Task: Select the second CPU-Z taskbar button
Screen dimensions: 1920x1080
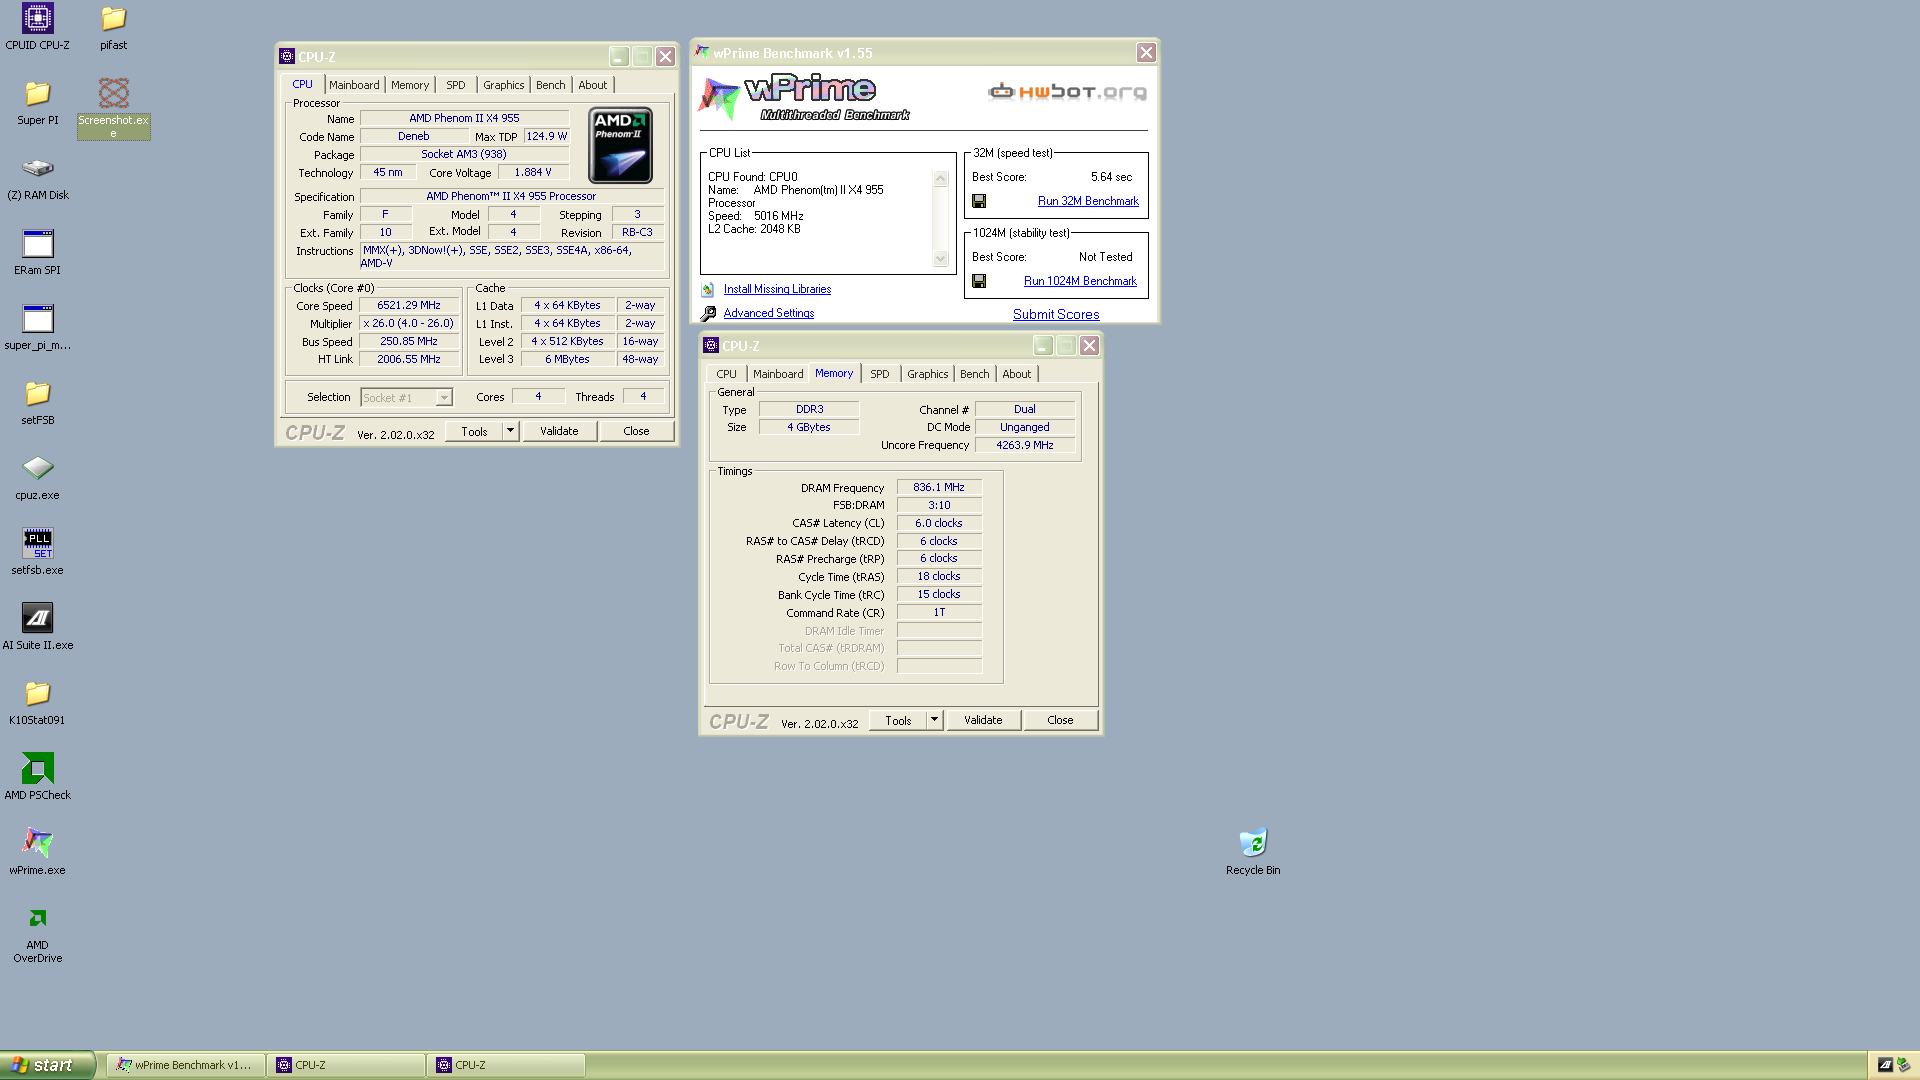Action: (x=506, y=1065)
